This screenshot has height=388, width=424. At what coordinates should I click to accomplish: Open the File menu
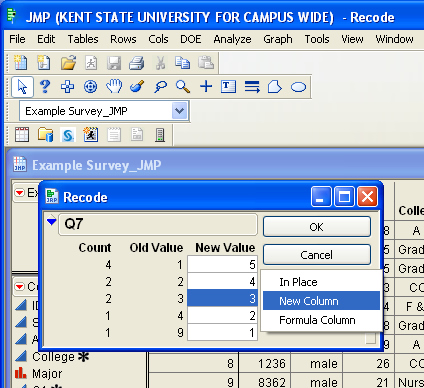click(17, 39)
